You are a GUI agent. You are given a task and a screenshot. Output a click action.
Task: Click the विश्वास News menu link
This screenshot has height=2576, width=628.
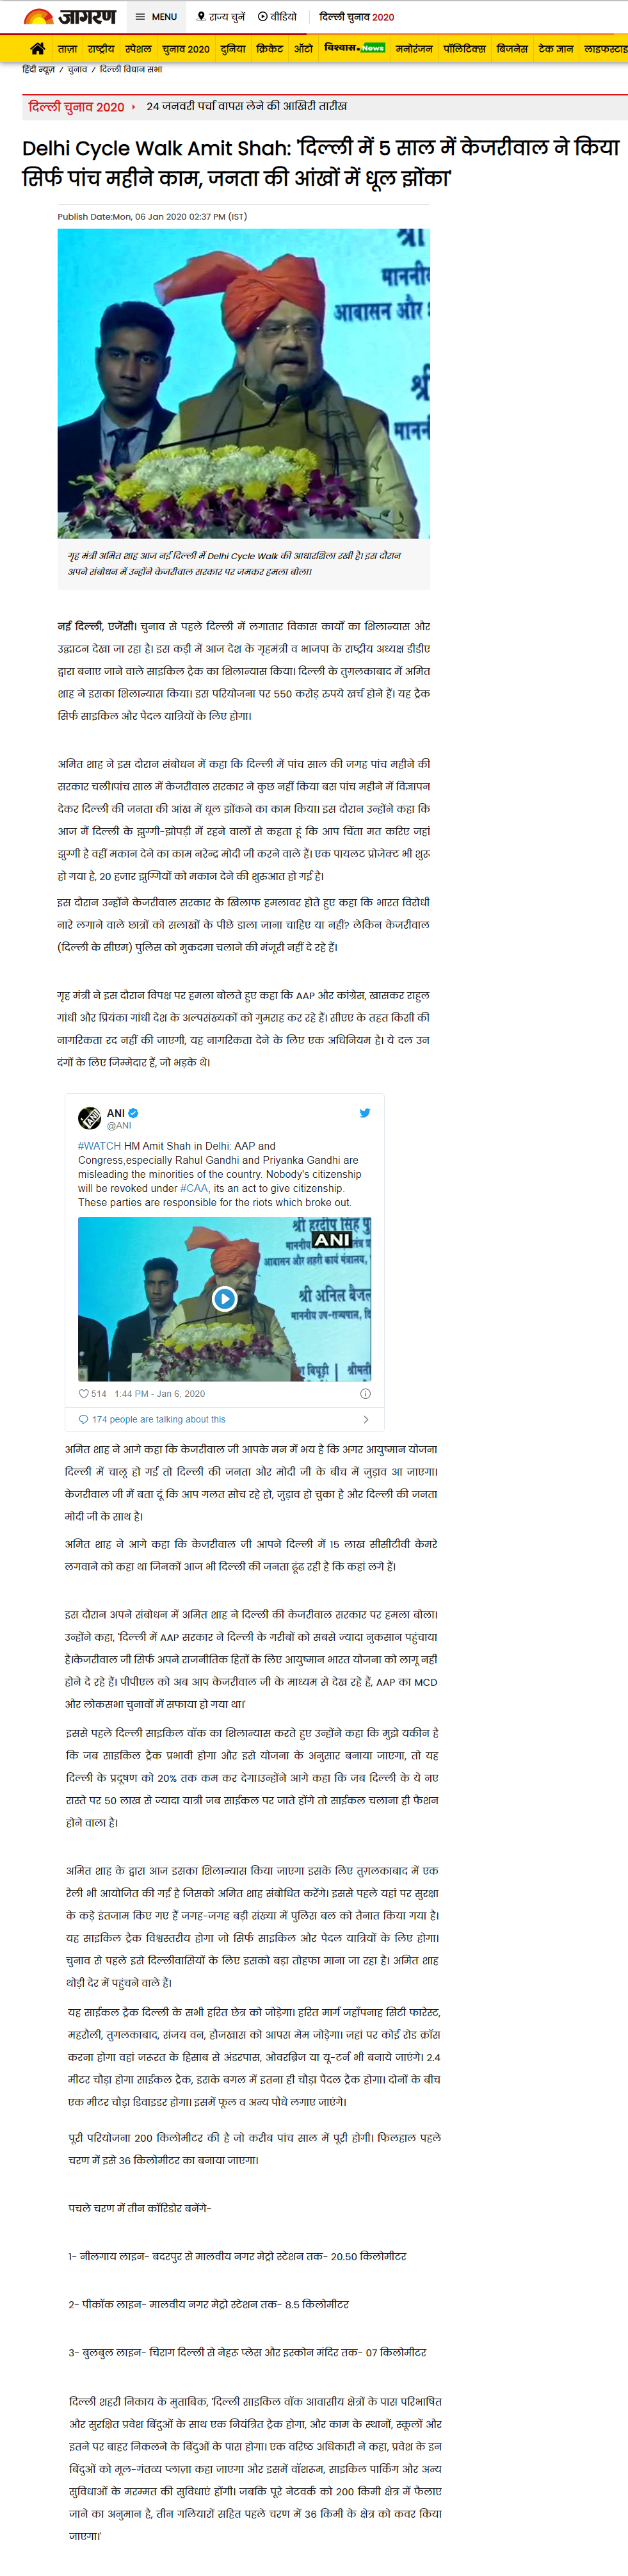(x=354, y=48)
